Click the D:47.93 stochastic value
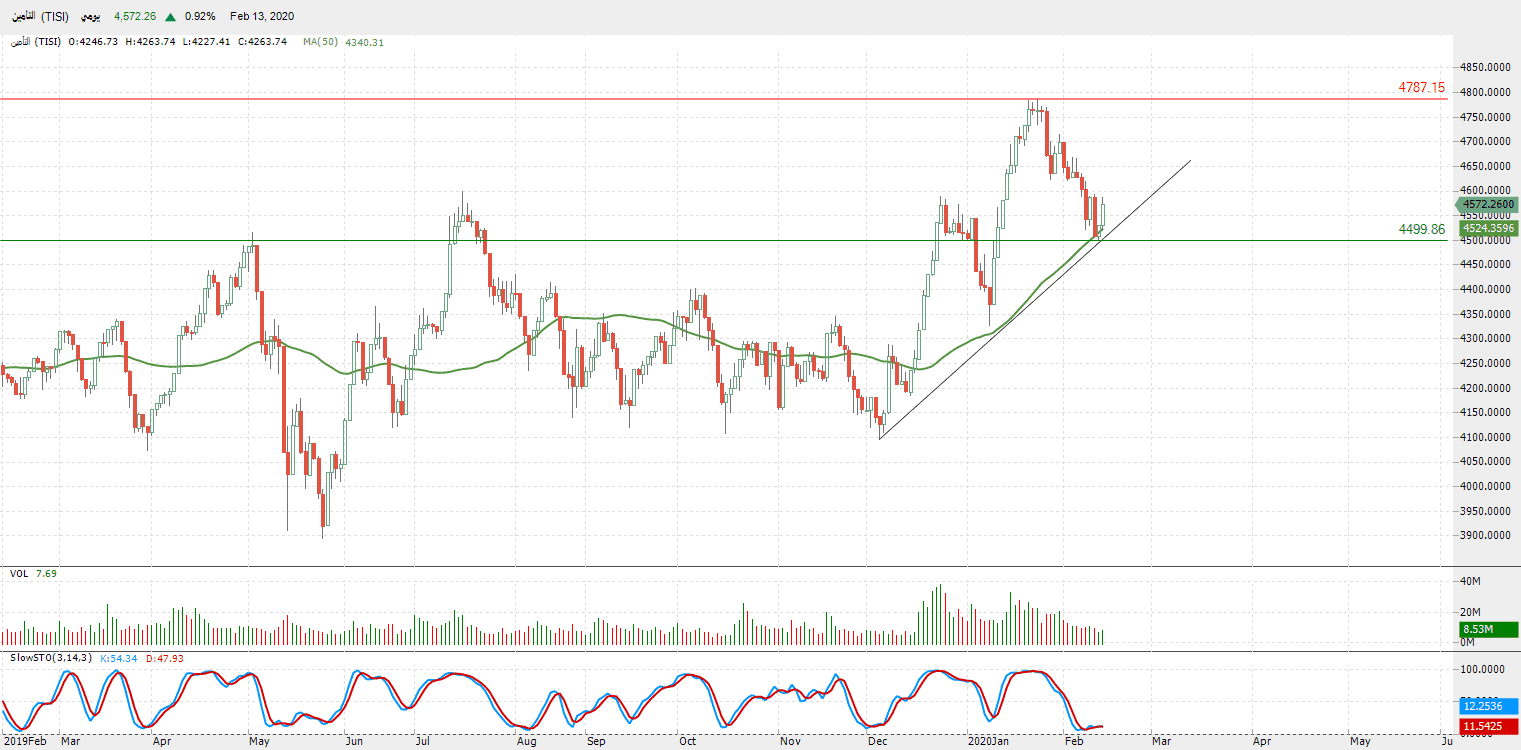The width and height of the screenshot is (1521, 750). pos(165,658)
